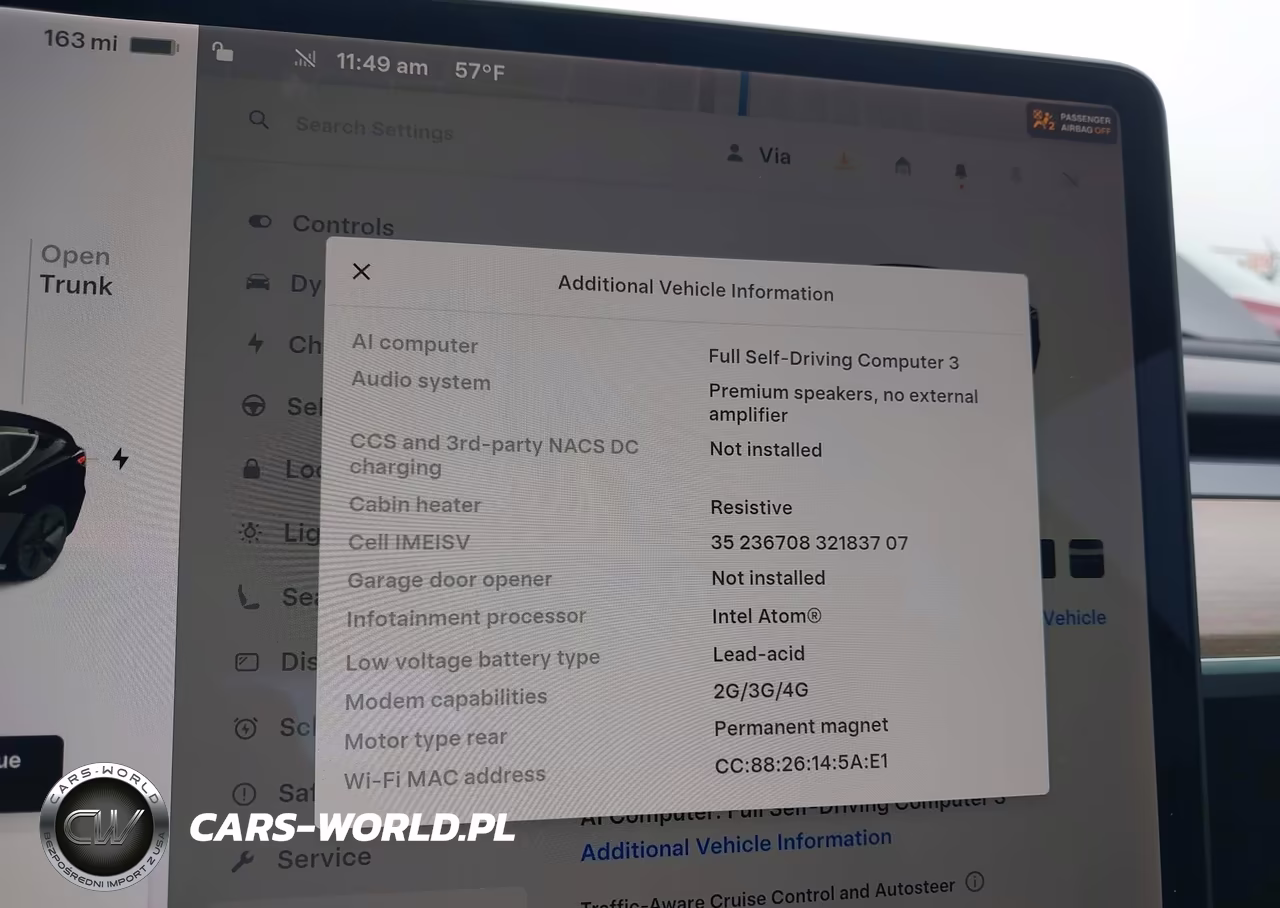This screenshot has height=908, width=1280.
Task: Tap the 11:49 am clock
Action: click(x=382, y=65)
